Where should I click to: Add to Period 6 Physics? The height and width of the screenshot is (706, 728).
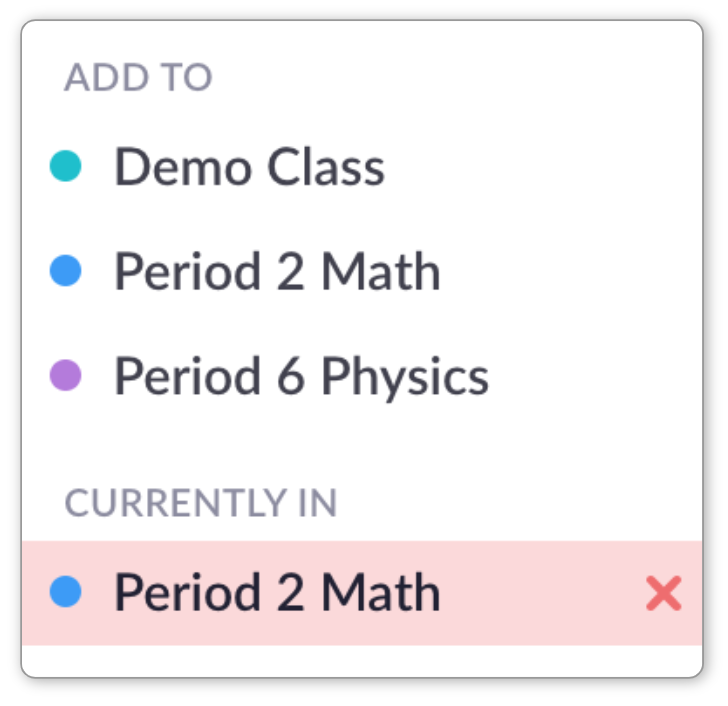click(301, 377)
